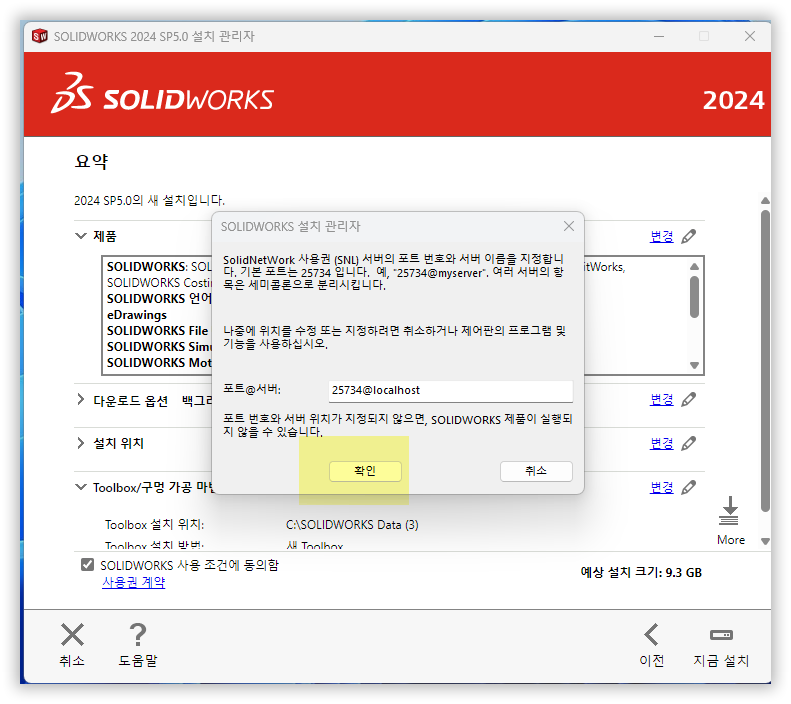The image size is (791, 704).
Task: Click 변경 link for 설치 위치
Action: 661,444
